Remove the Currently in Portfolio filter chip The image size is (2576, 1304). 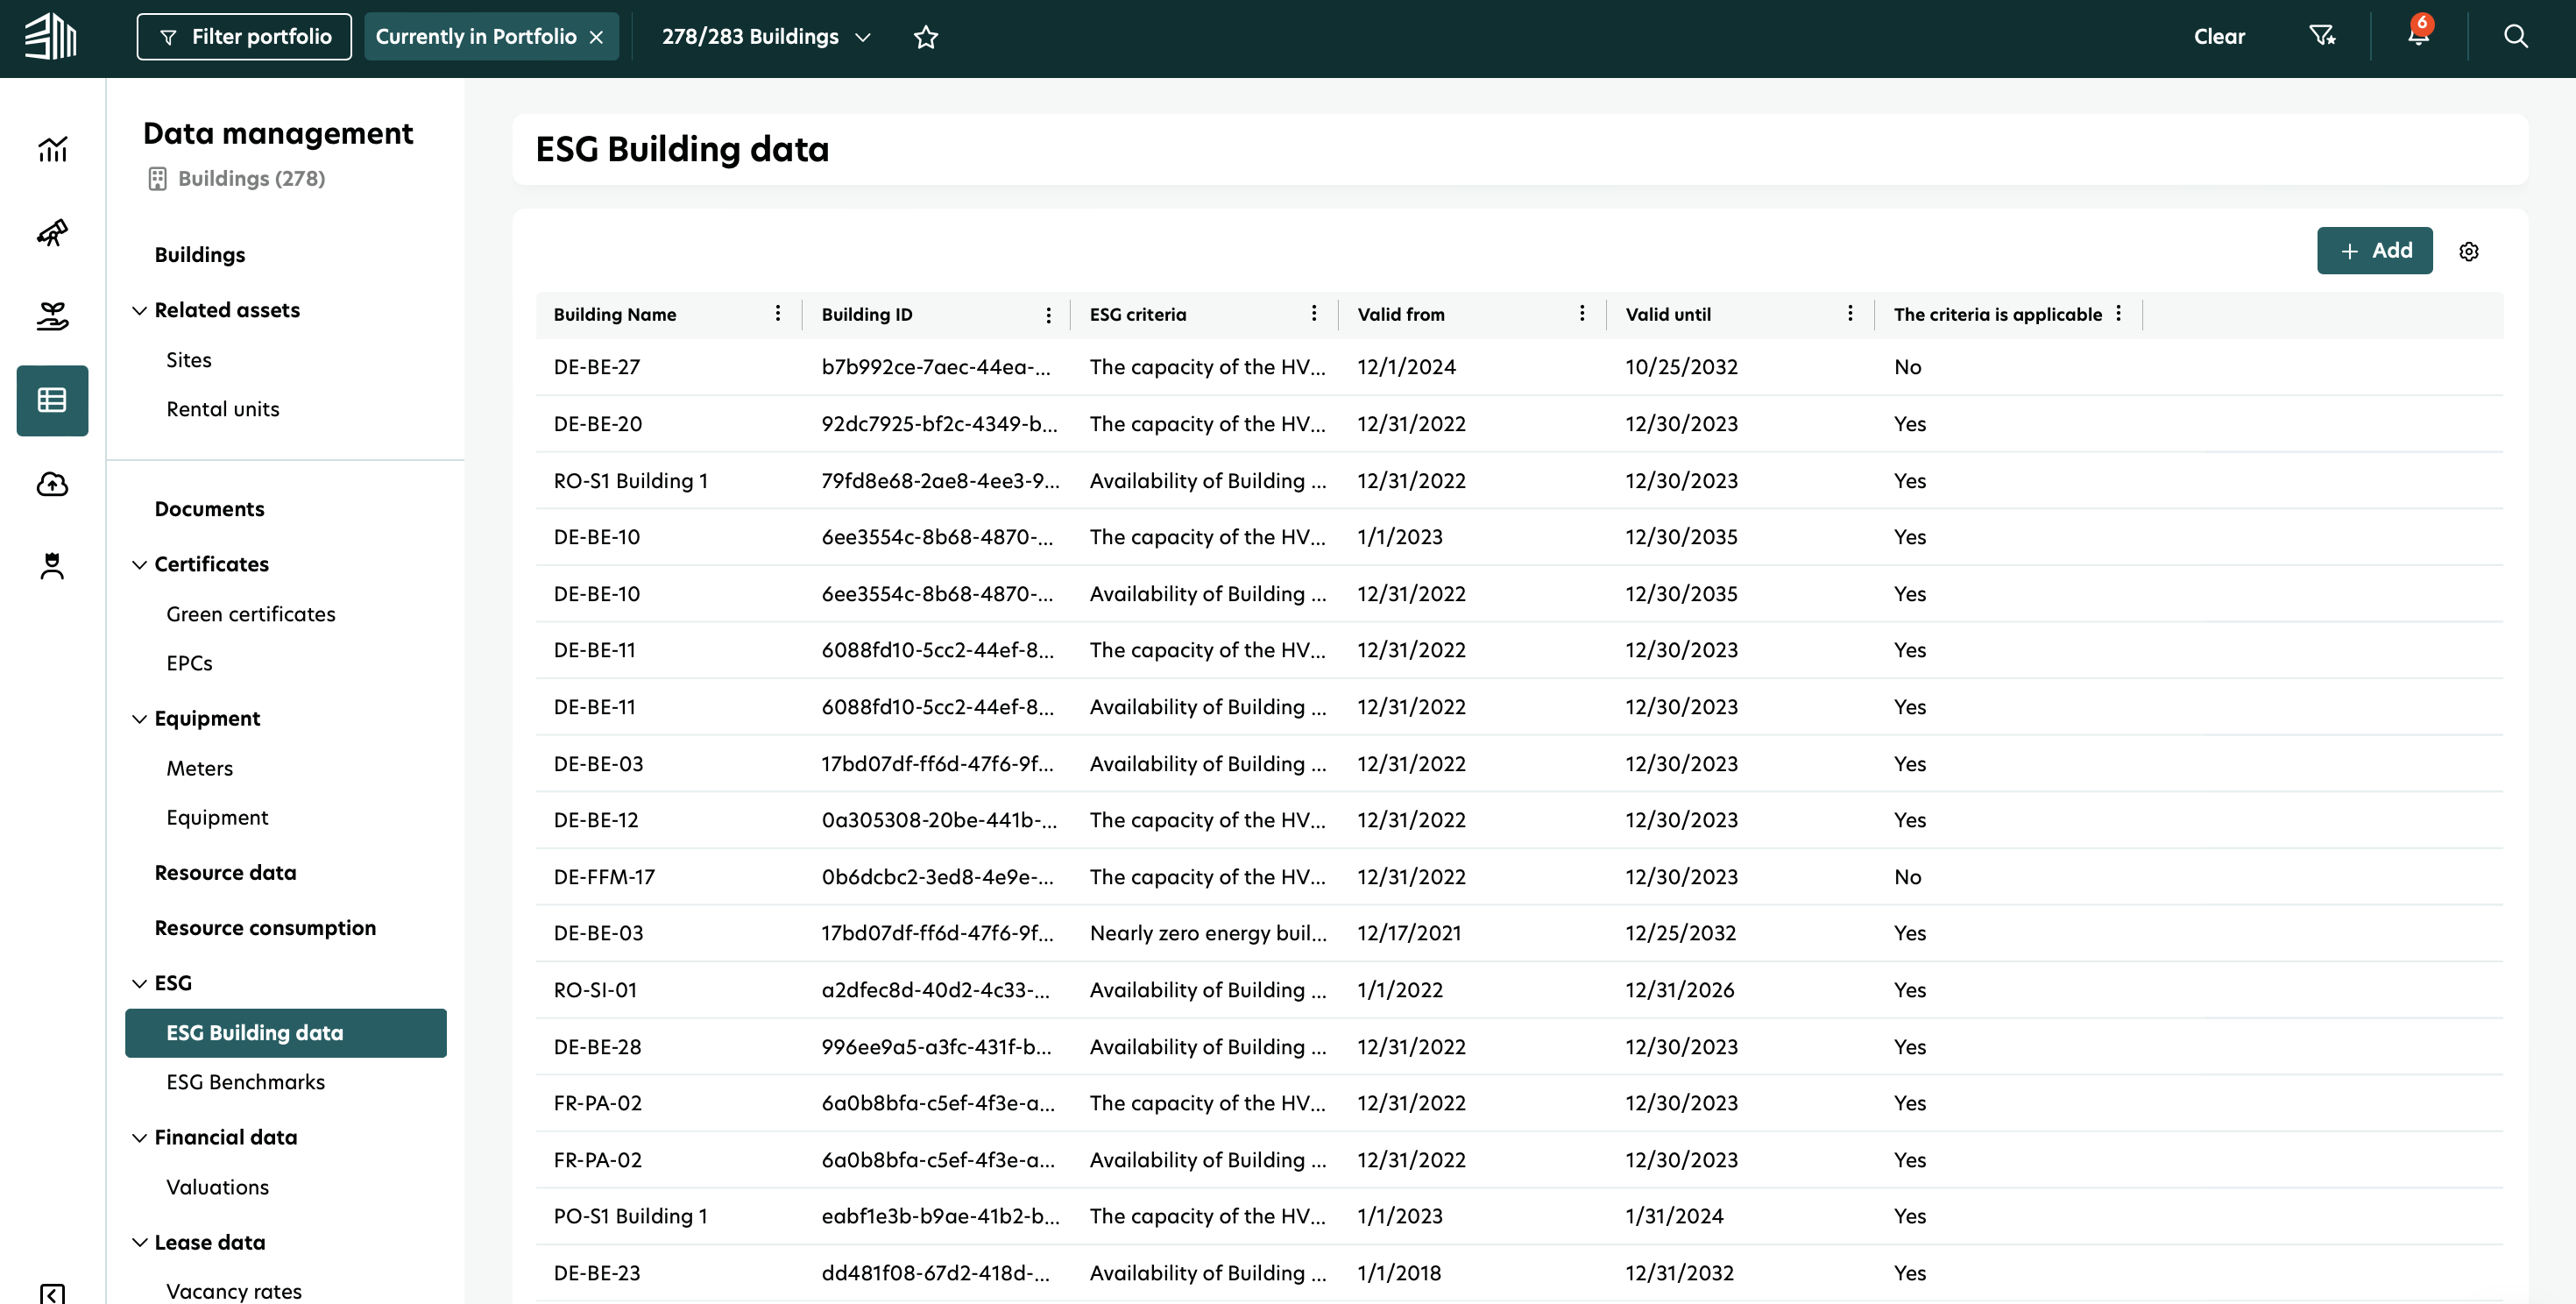pos(597,36)
